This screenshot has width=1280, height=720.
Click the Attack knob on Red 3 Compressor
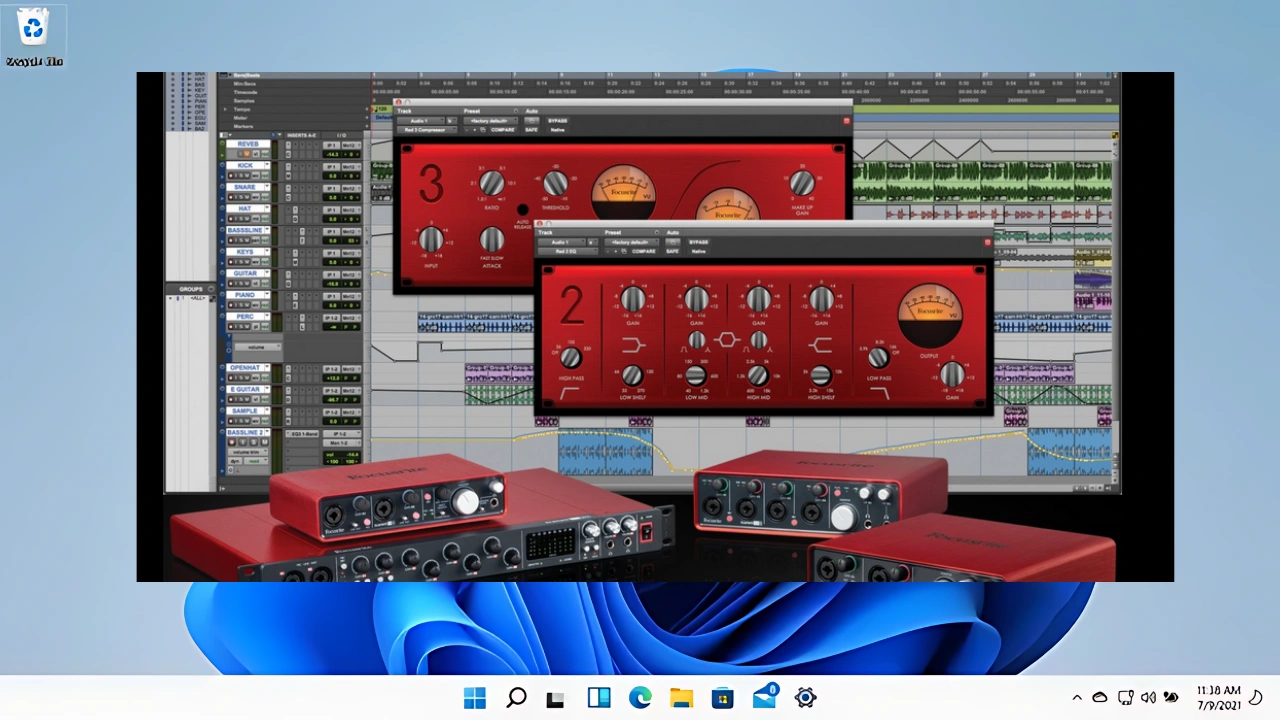[491, 239]
